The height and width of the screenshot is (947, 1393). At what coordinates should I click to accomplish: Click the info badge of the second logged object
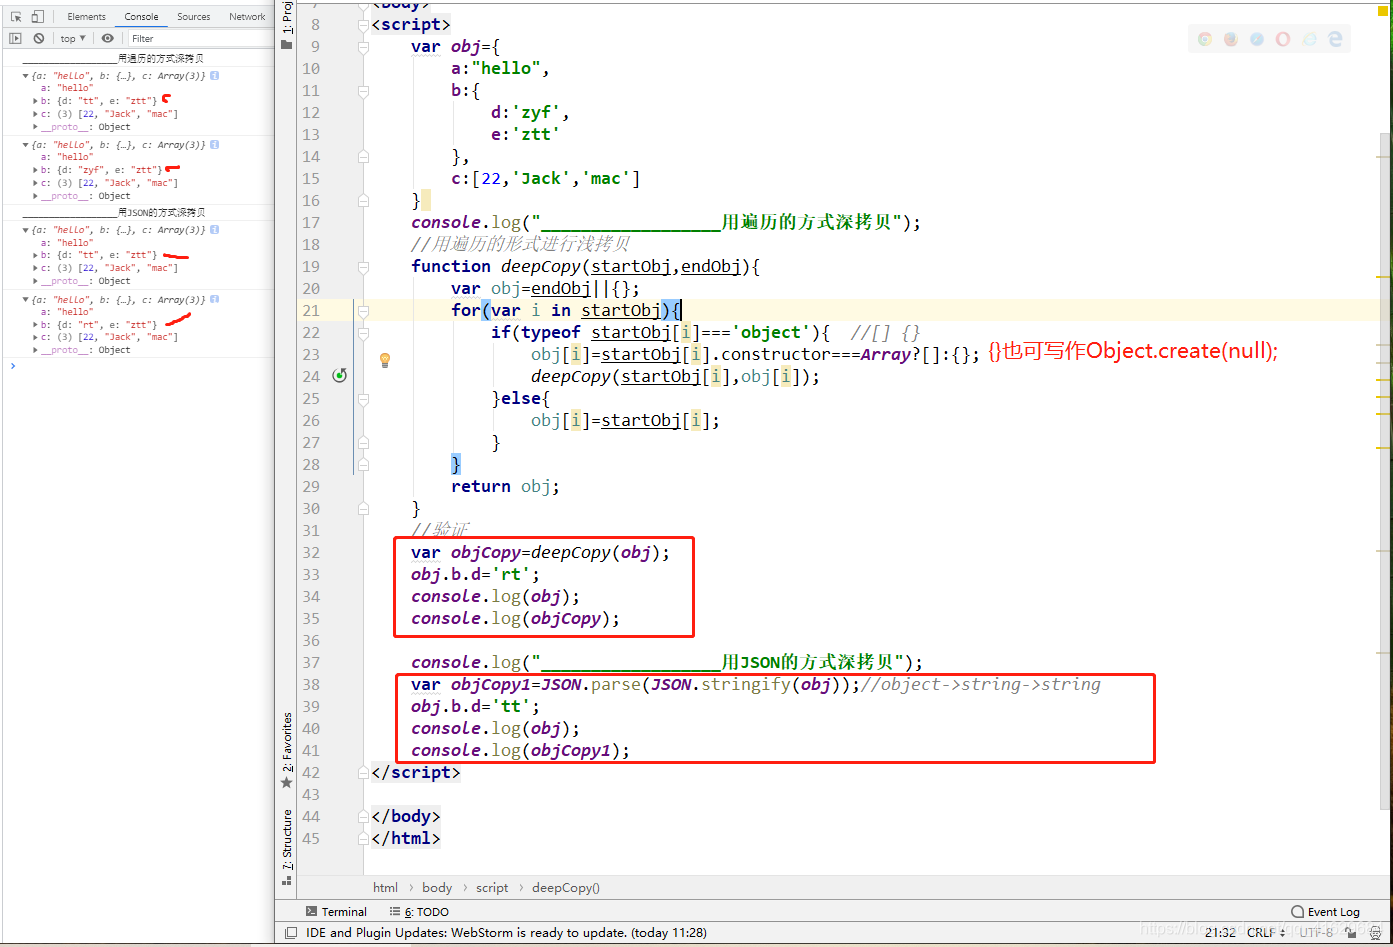pyautogui.click(x=215, y=145)
